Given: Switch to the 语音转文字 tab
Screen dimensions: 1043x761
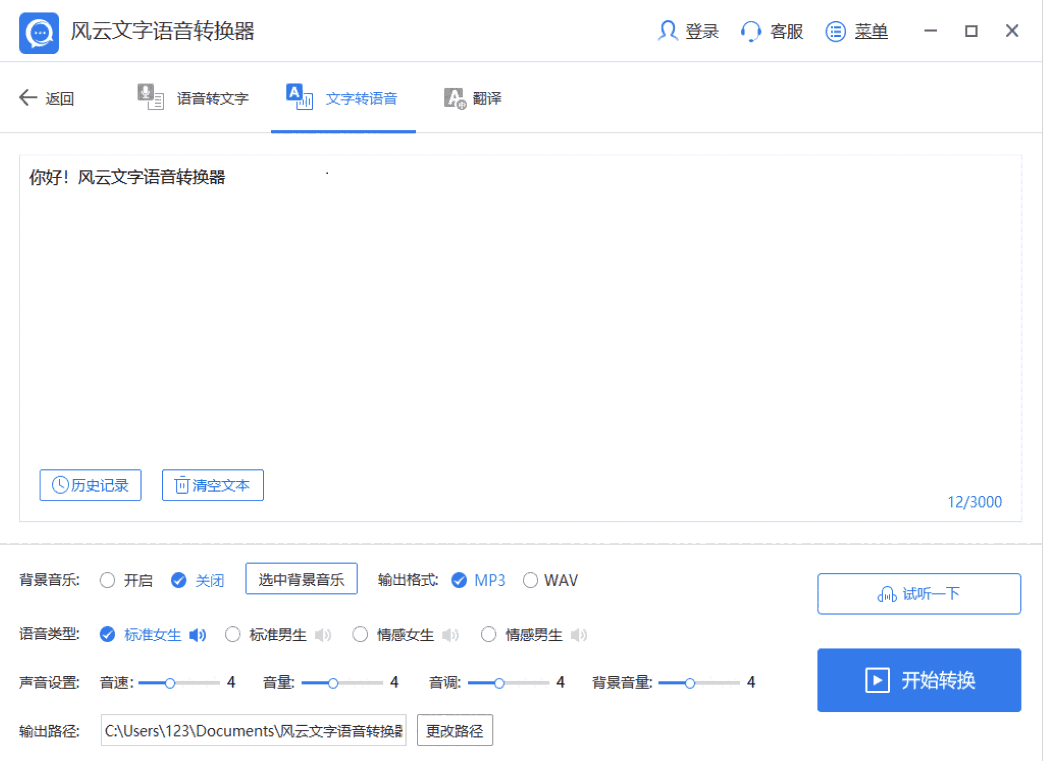Looking at the screenshot, I should tap(193, 98).
